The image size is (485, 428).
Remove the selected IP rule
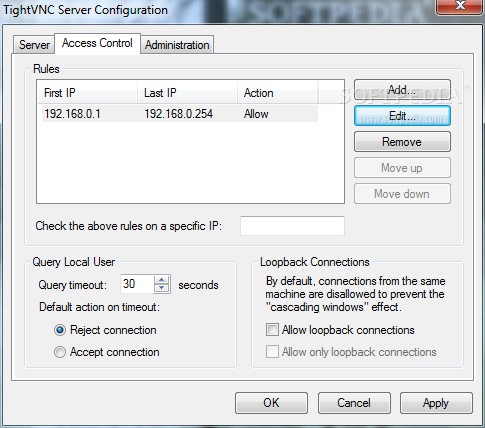[x=402, y=142]
